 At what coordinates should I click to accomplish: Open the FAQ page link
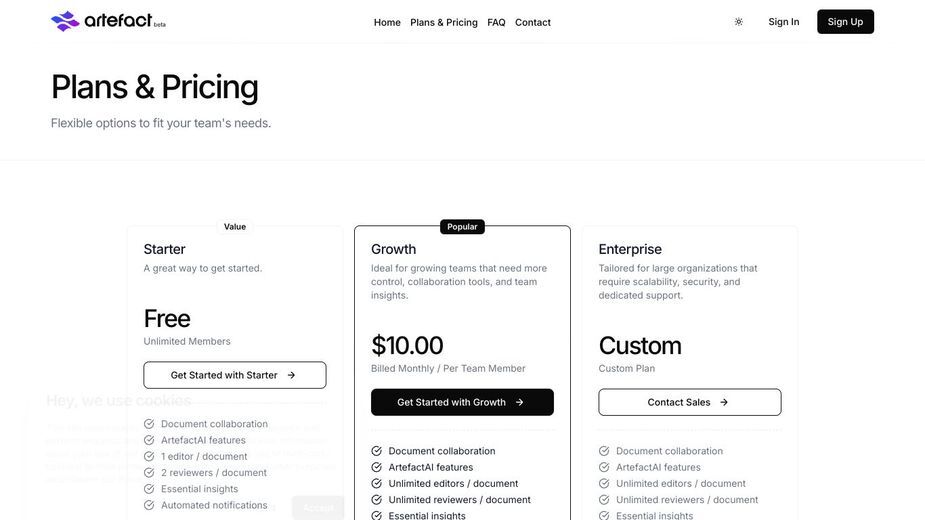(496, 22)
